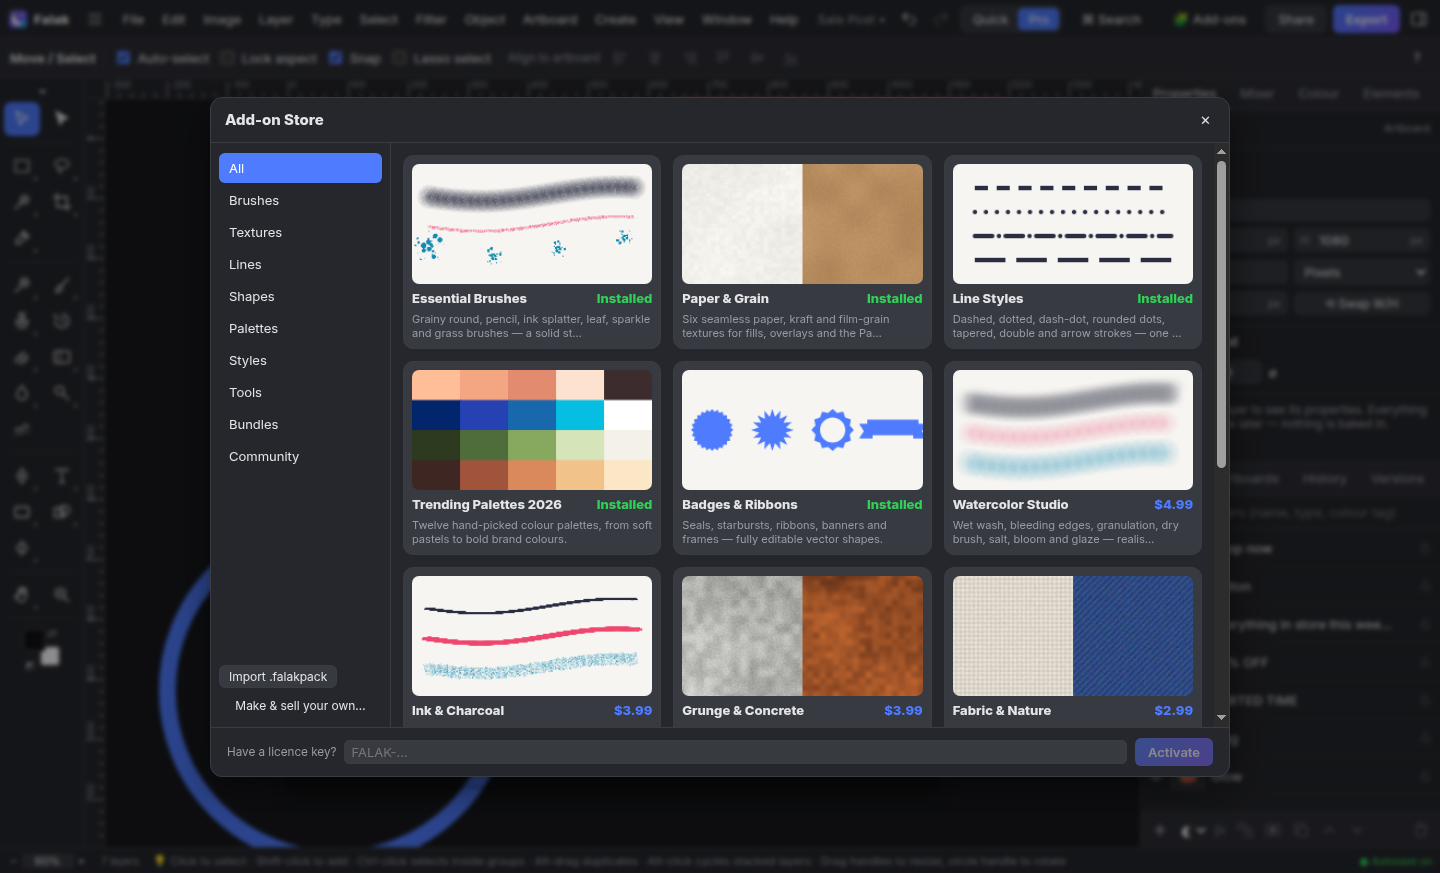Focus the licence key input field
The width and height of the screenshot is (1440, 873).
(735, 752)
